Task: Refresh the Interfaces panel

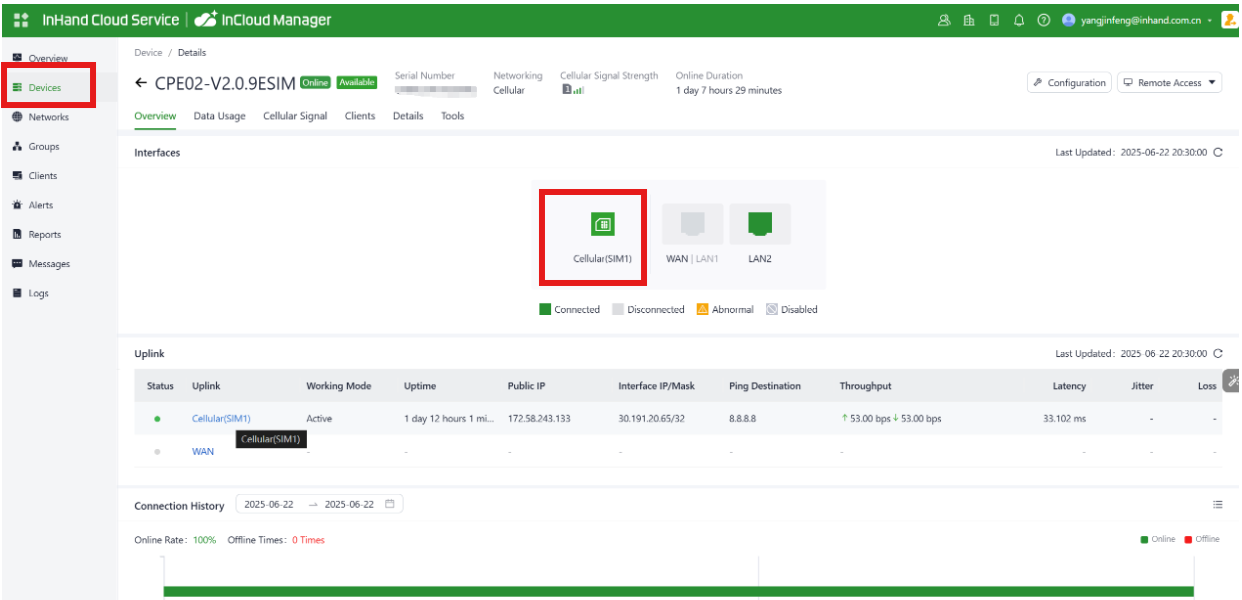Action: click(x=1217, y=153)
